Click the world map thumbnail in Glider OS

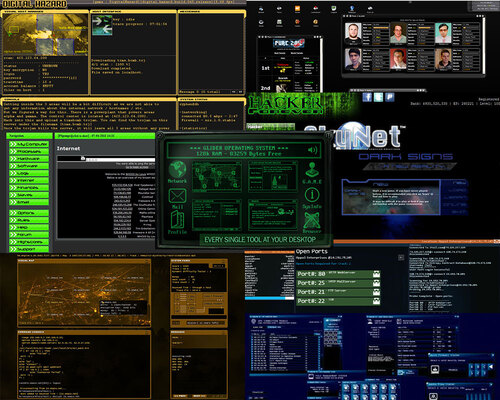pos(217,177)
